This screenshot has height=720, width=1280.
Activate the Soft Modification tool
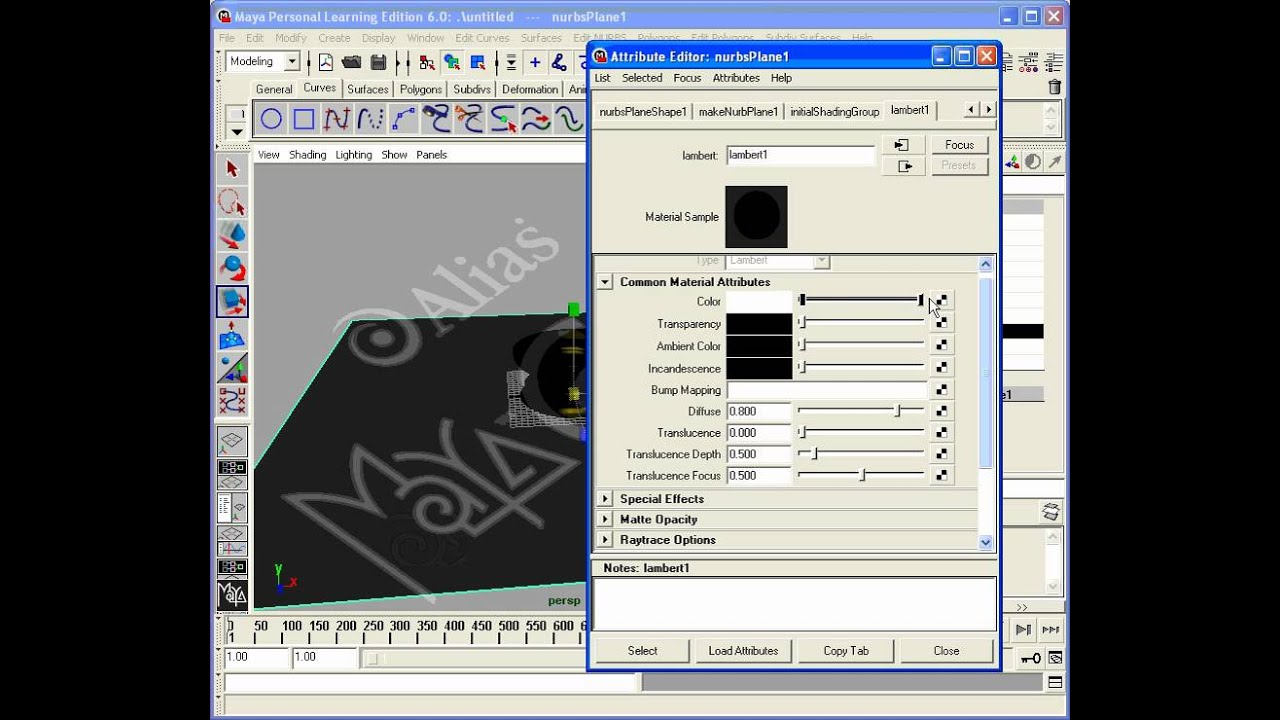coord(232,335)
